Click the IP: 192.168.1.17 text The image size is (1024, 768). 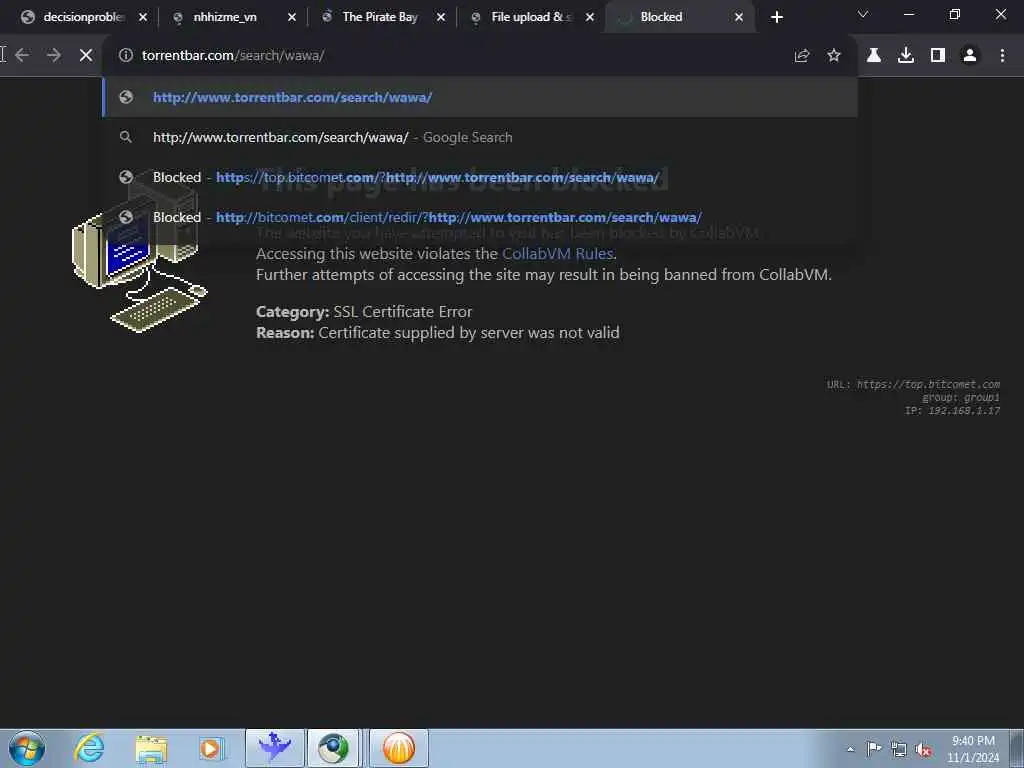[x=952, y=410]
